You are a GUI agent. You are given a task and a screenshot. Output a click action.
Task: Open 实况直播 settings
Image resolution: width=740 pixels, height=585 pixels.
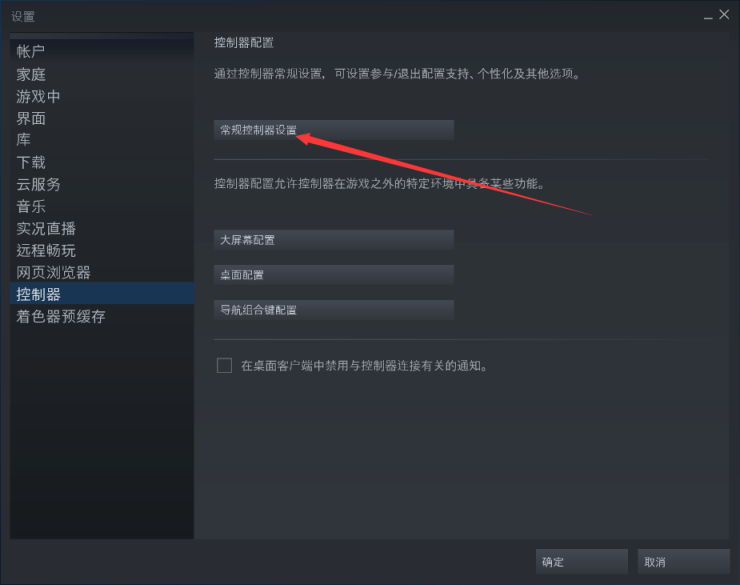point(101,228)
